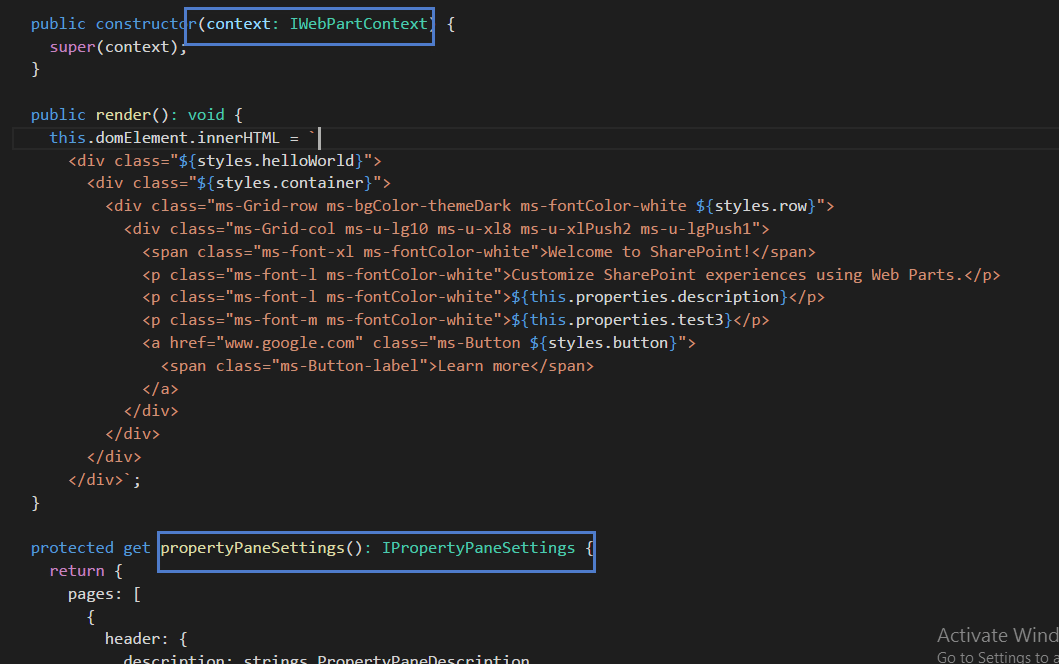The height and width of the screenshot is (664, 1059).
Task: Click 'super' call inside constructor
Action: [72, 47]
